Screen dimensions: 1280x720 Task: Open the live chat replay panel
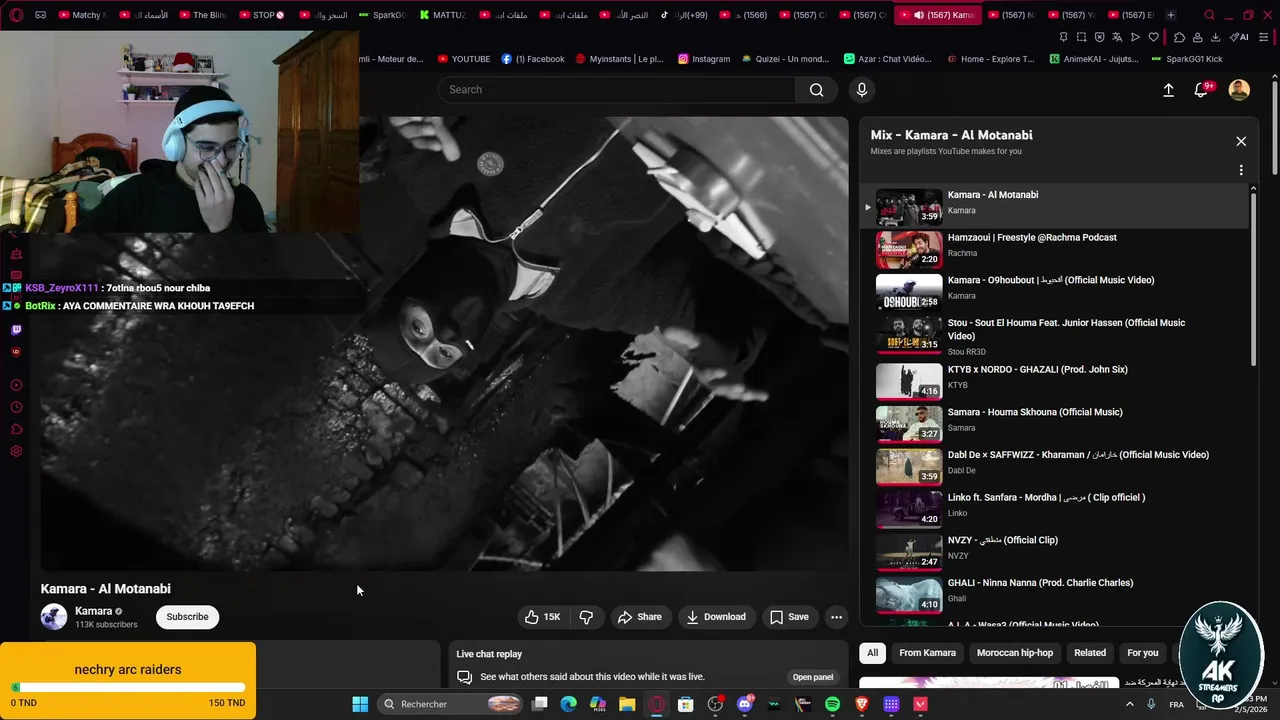click(812, 677)
